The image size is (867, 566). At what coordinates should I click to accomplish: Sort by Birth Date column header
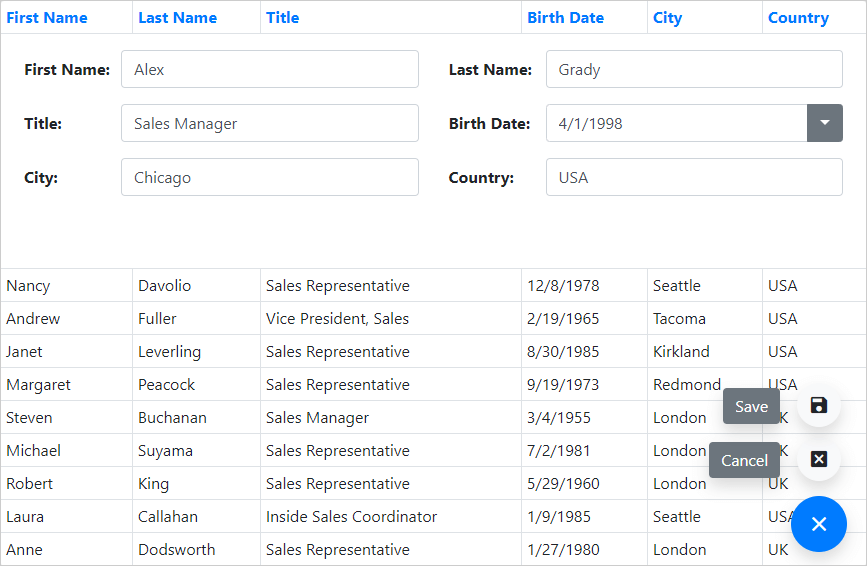pyautogui.click(x=565, y=18)
